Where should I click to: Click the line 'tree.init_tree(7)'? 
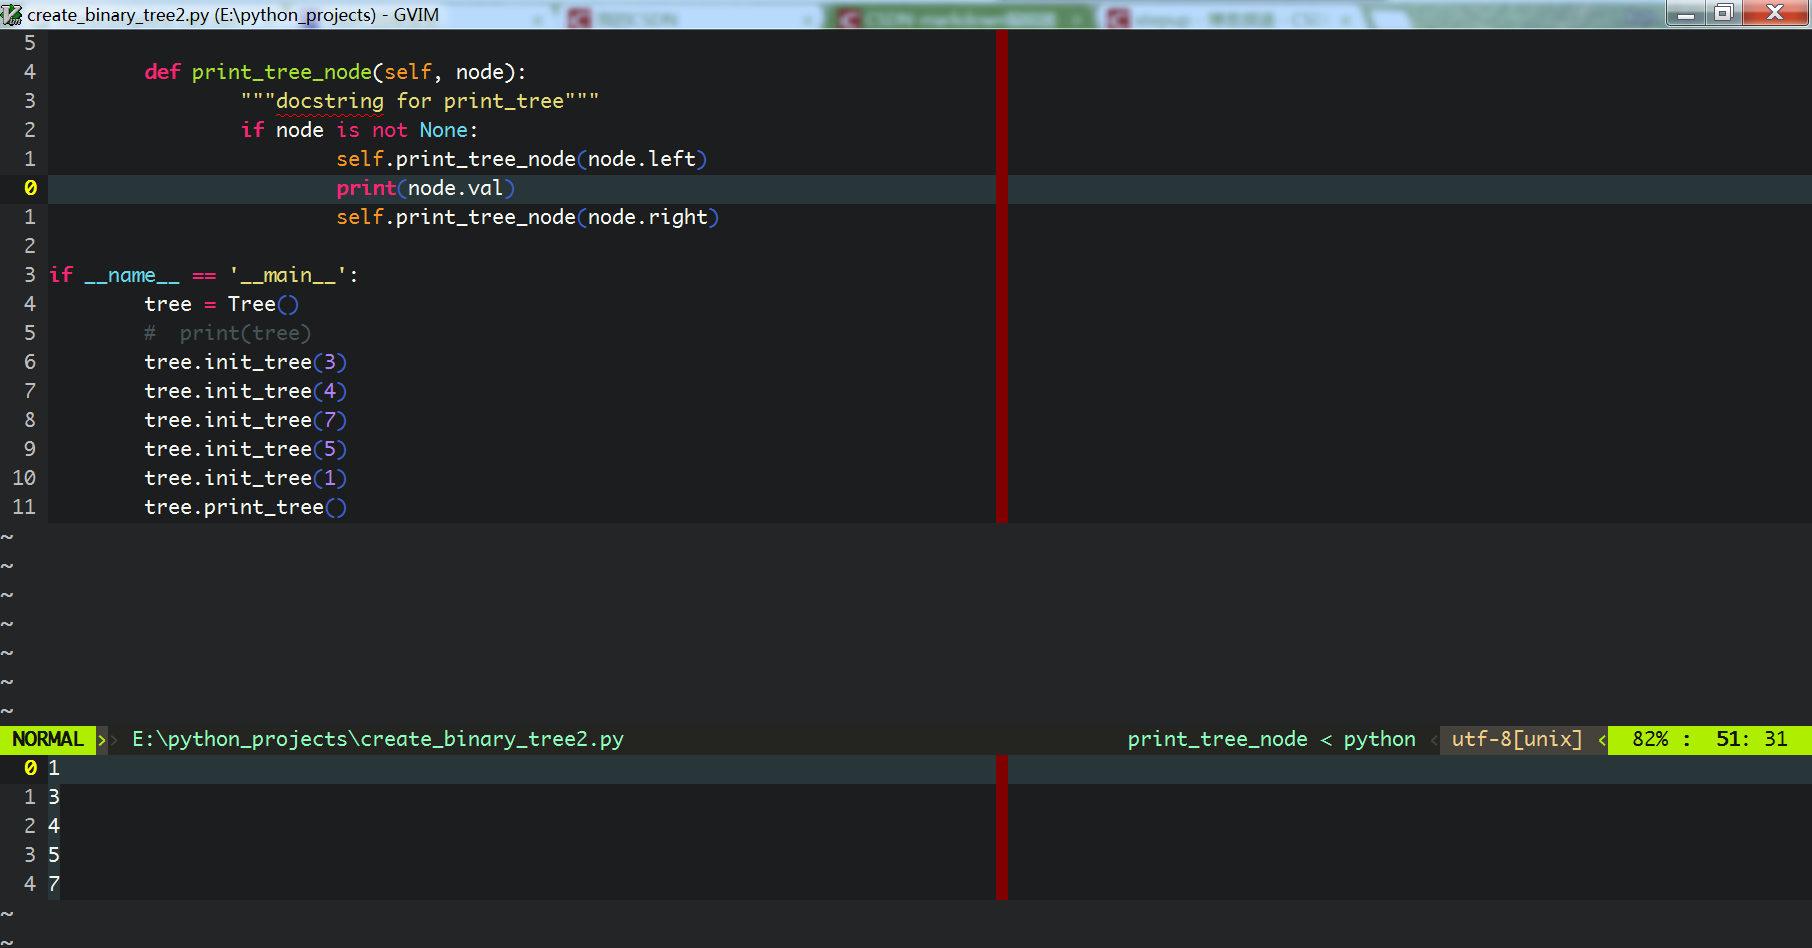246,420
